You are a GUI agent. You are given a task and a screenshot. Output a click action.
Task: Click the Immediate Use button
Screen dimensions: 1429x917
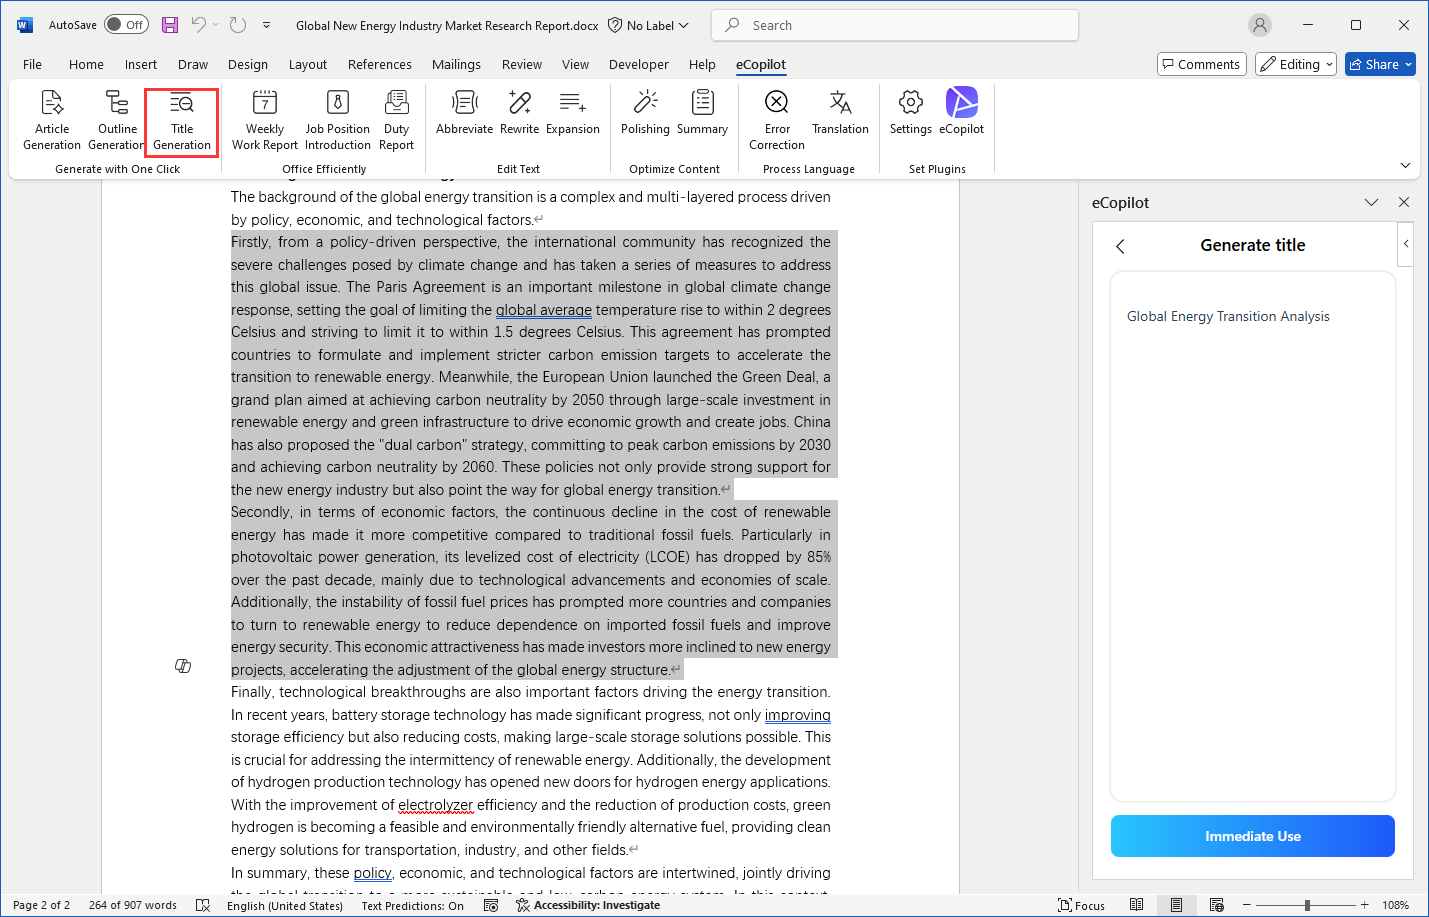(x=1252, y=836)
